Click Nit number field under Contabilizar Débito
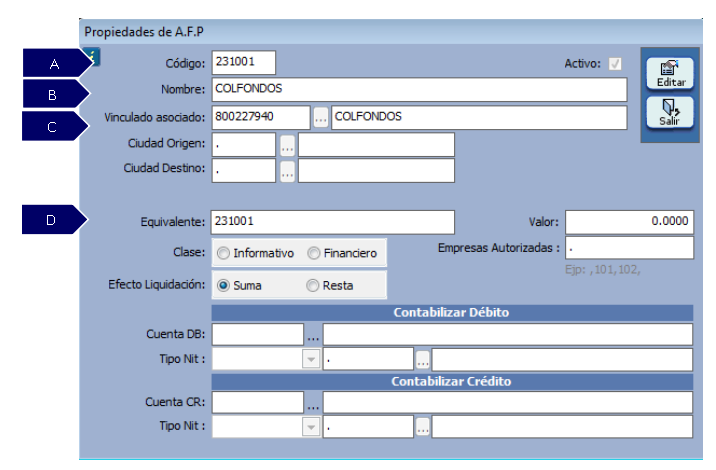716x470 pixels. tap(368, 359)
